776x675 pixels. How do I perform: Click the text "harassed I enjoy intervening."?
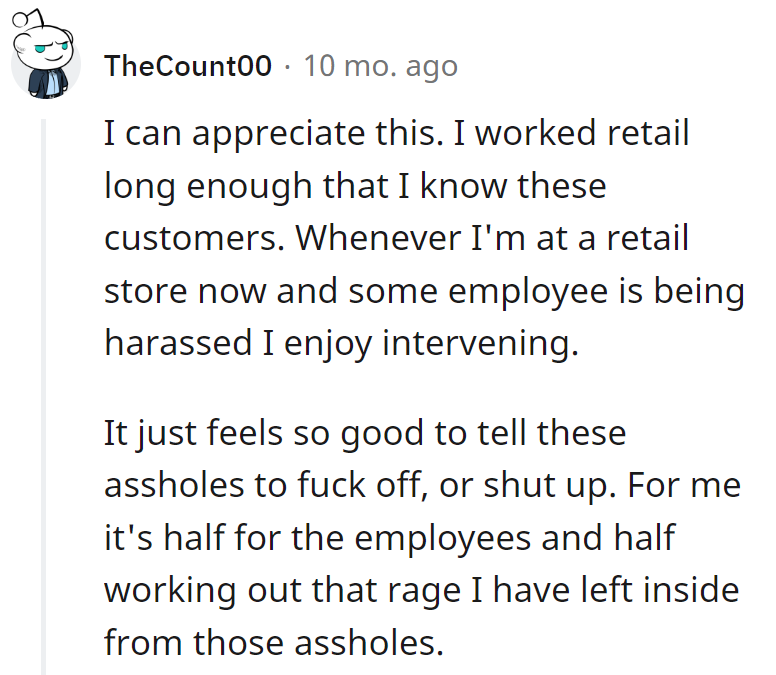(341, 342)
